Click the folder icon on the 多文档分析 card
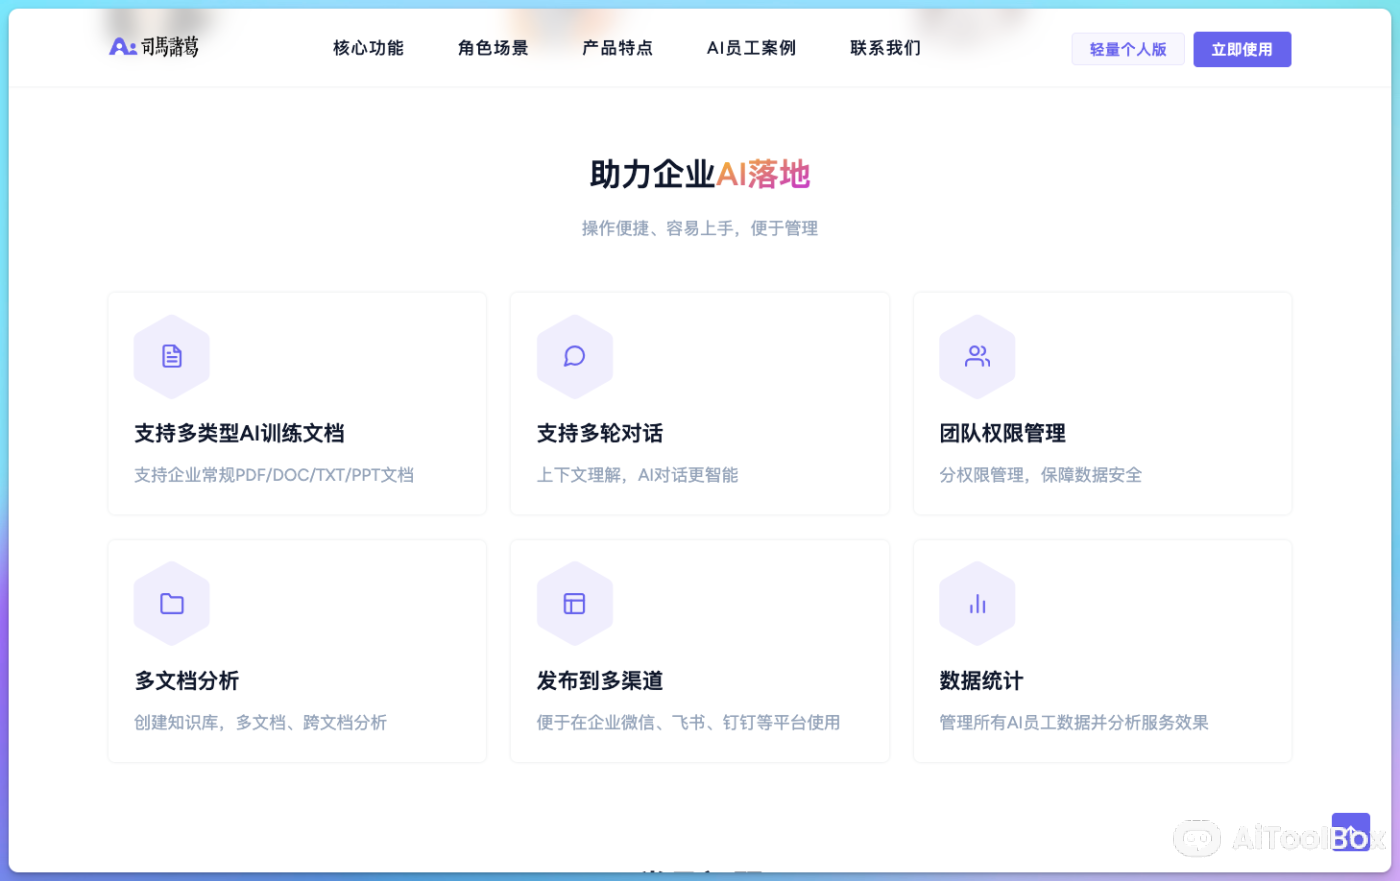This screenshot has width=1400, height=881. [171, 603]
